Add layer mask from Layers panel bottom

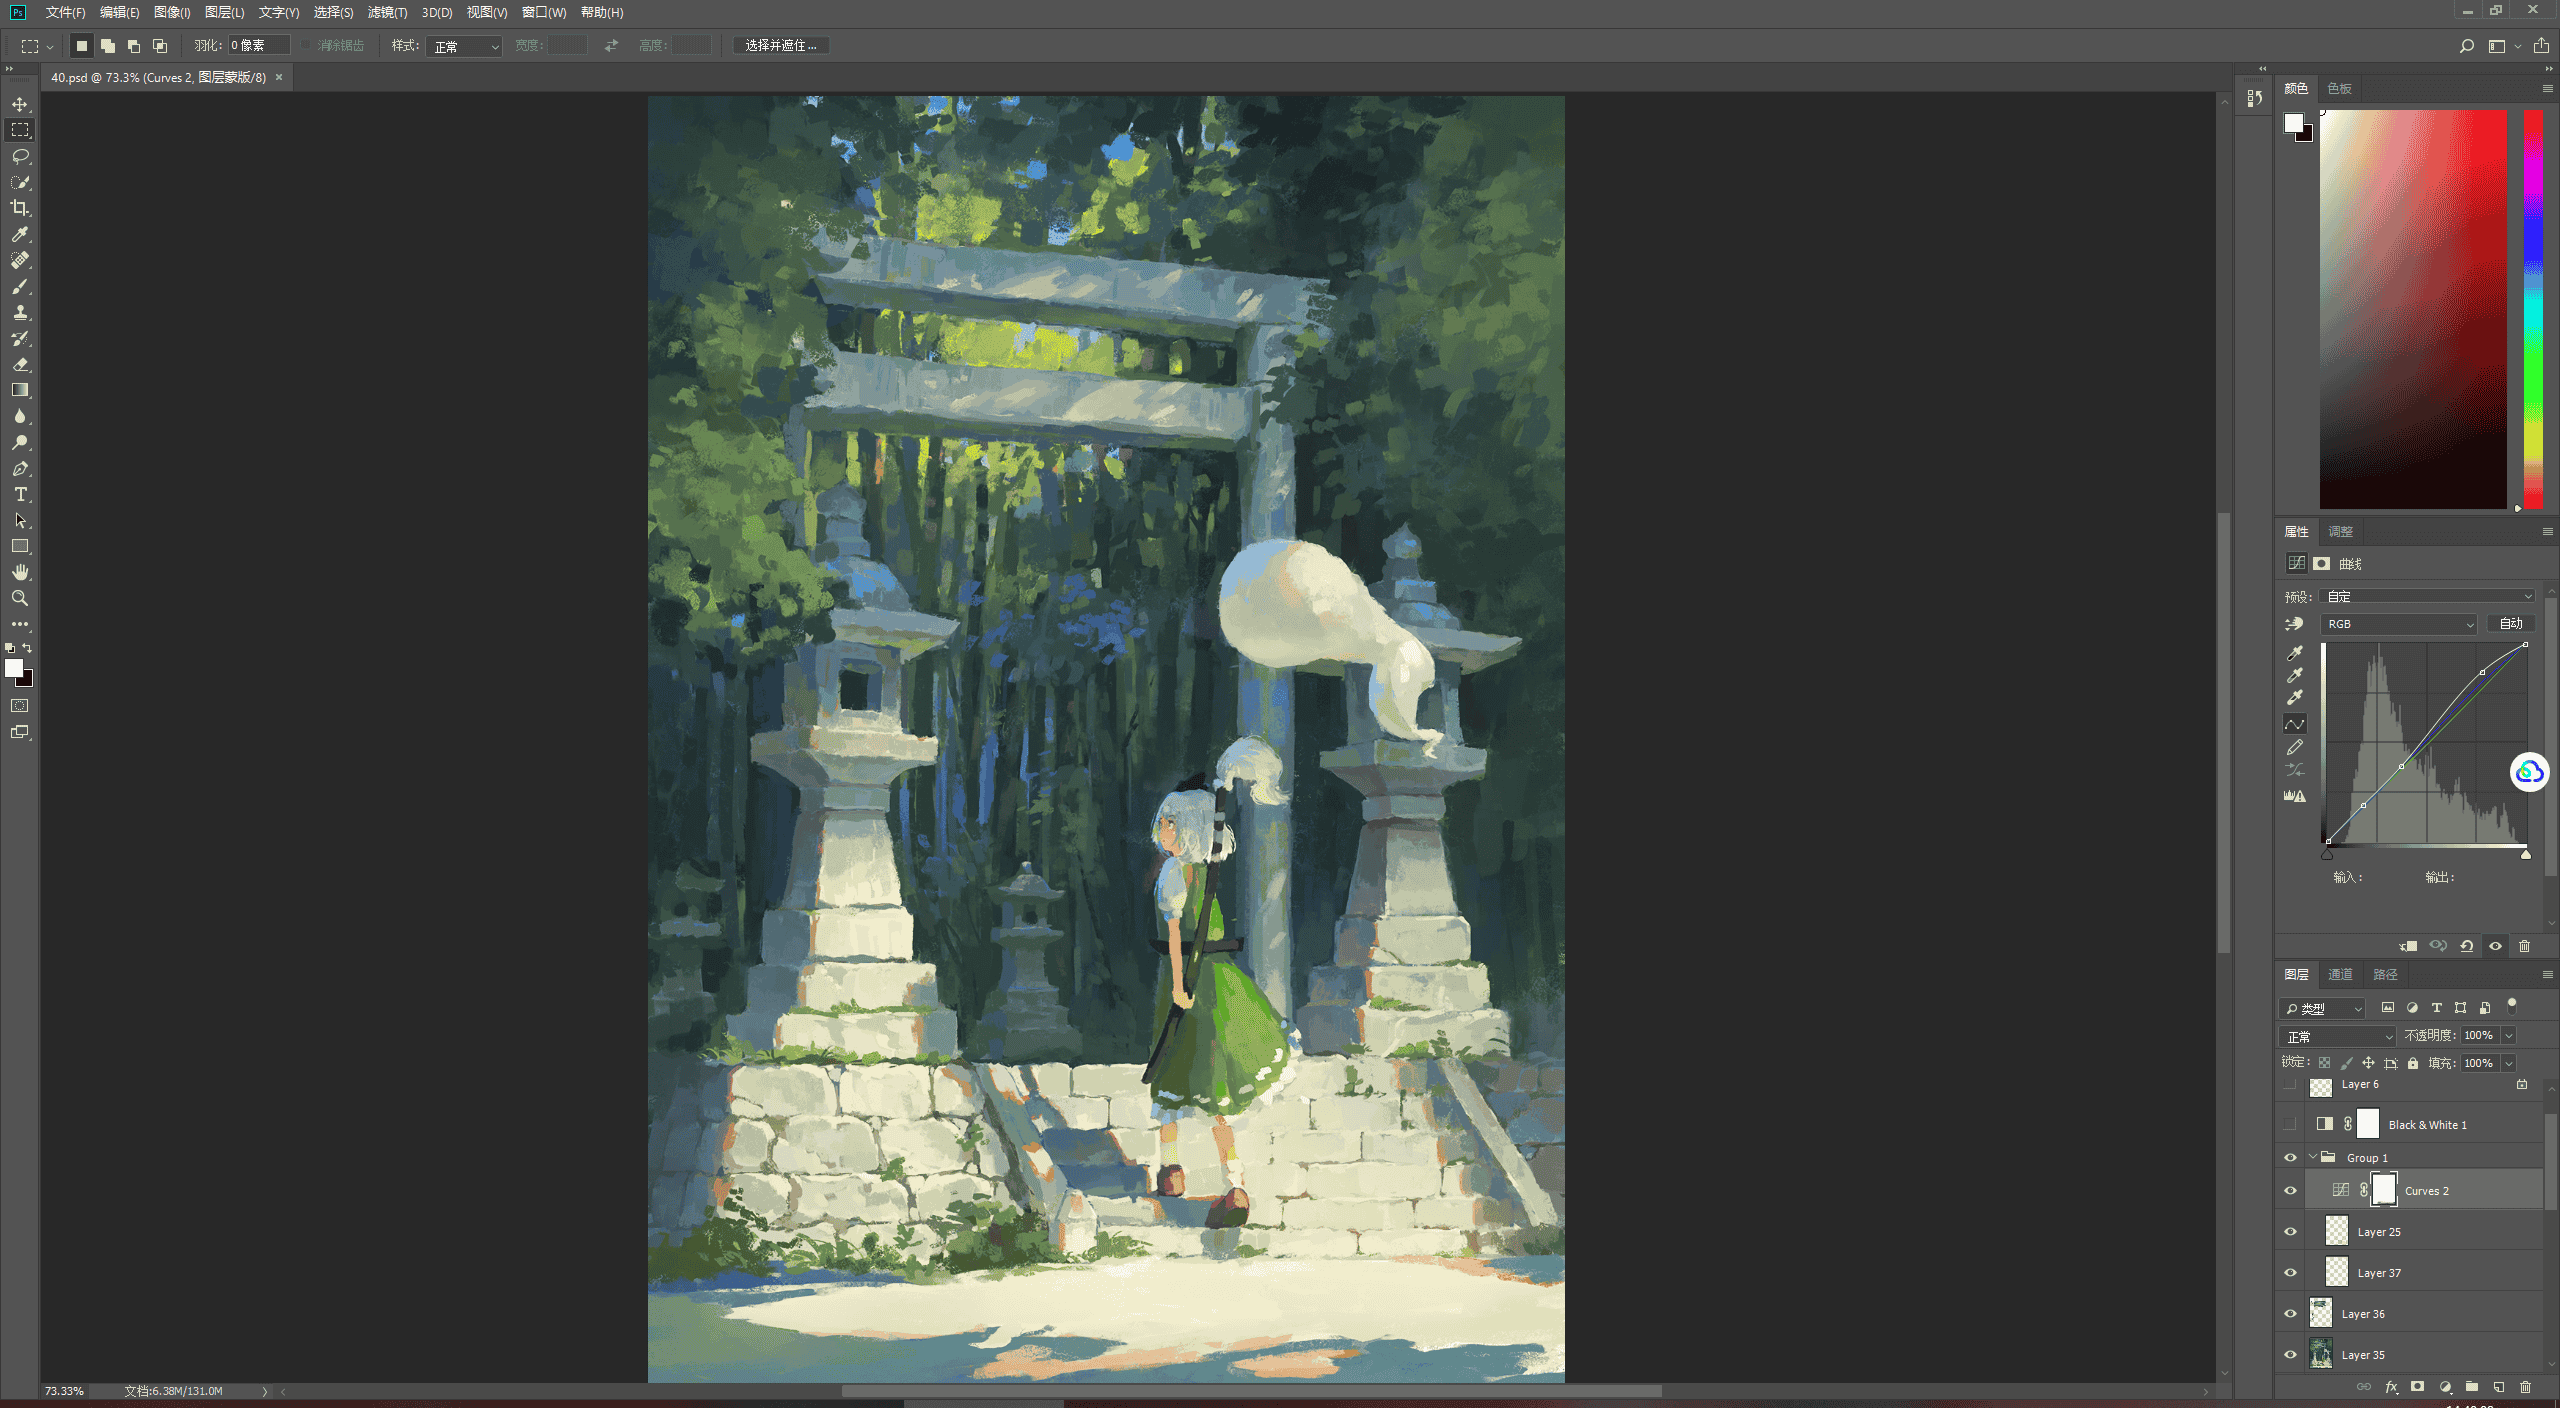(x=2417, y=1387)
